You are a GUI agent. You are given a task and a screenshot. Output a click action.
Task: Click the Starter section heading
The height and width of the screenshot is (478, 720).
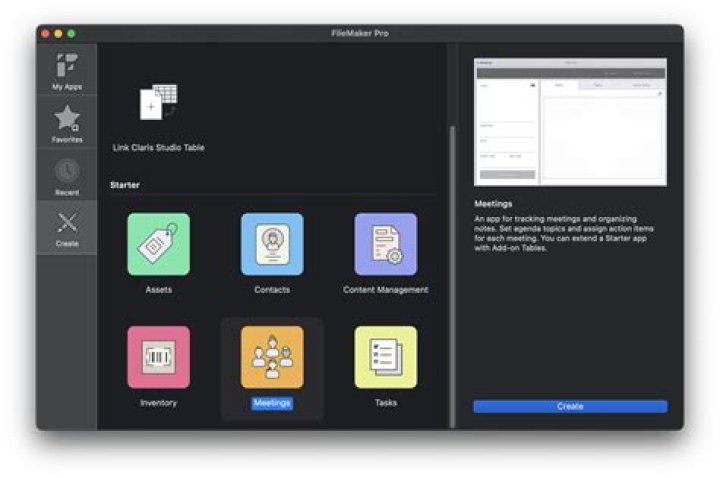click(x=125, y=185)
